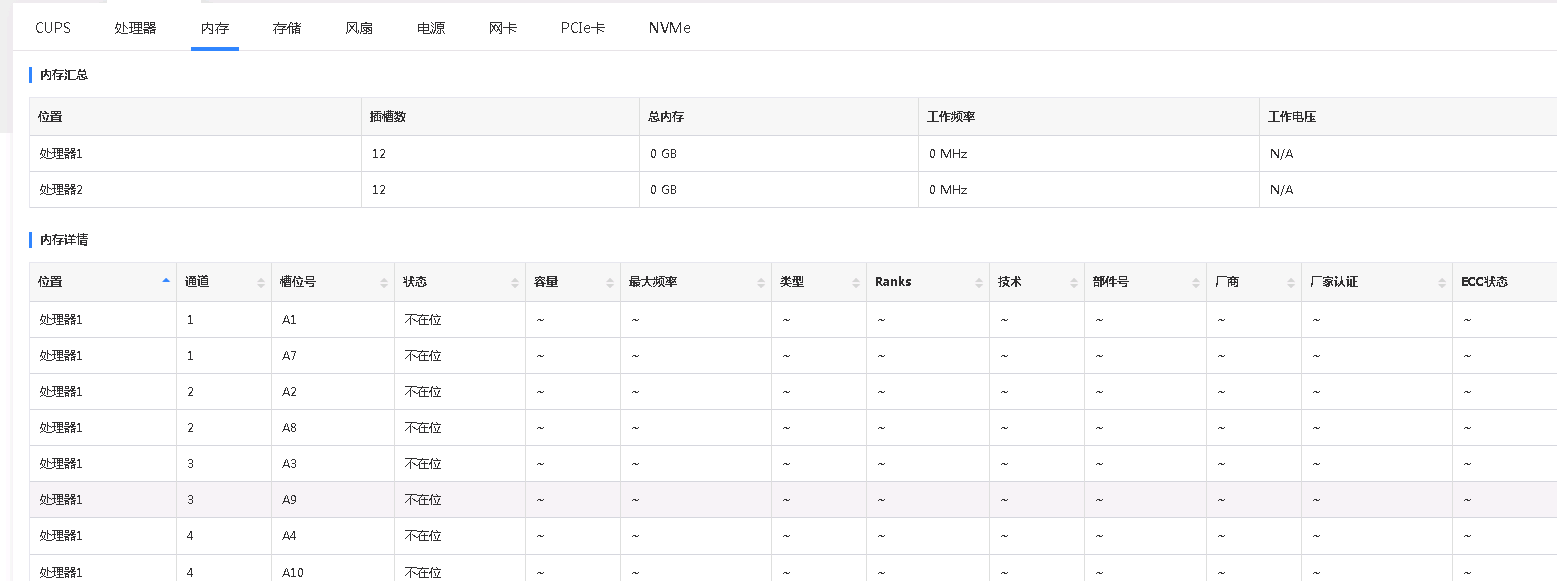Click the 厂商 column sort arrows
Image resolution: width=1557 pixels, height=581 pixels.
click(1291, 283)
